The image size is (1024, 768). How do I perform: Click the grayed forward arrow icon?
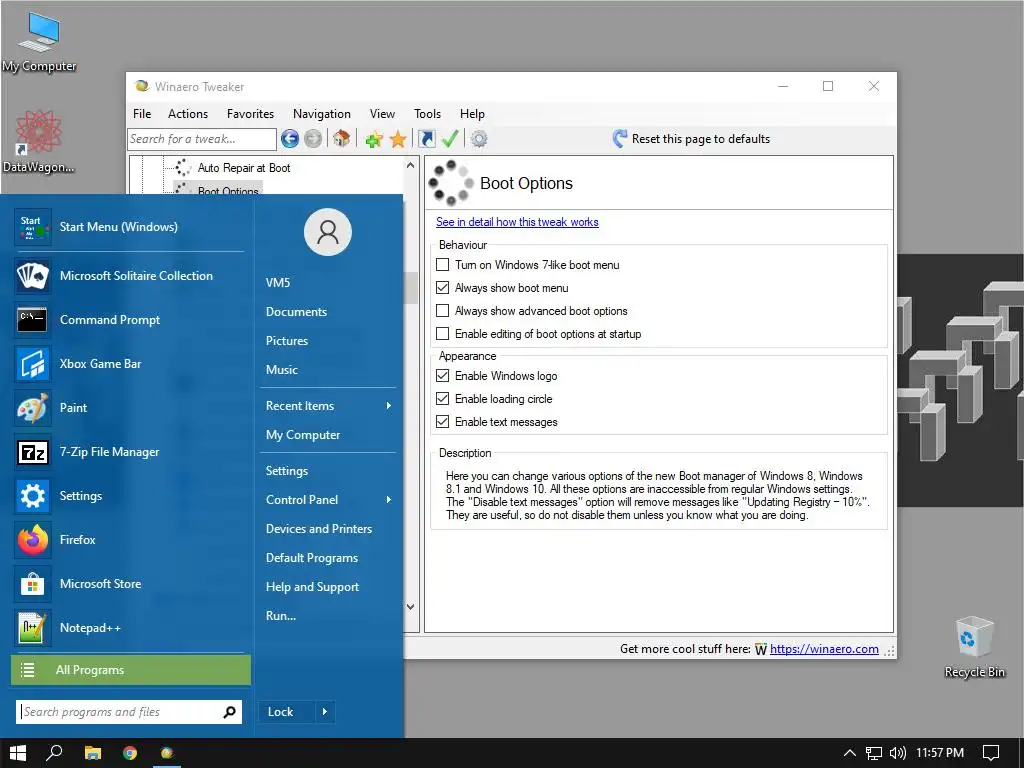tap(313, 138)
